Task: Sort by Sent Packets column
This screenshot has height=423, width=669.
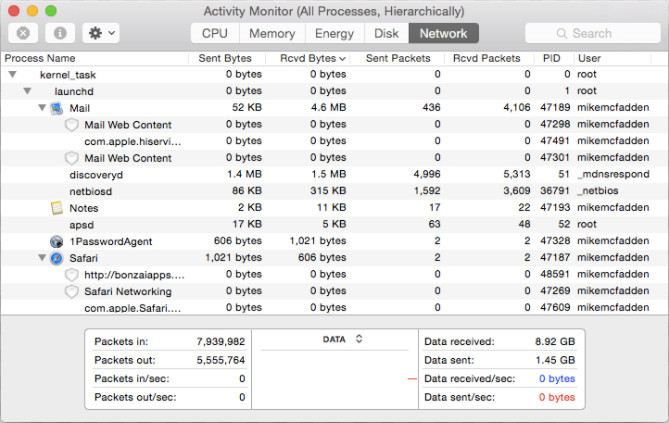Action: pos(398,58)
